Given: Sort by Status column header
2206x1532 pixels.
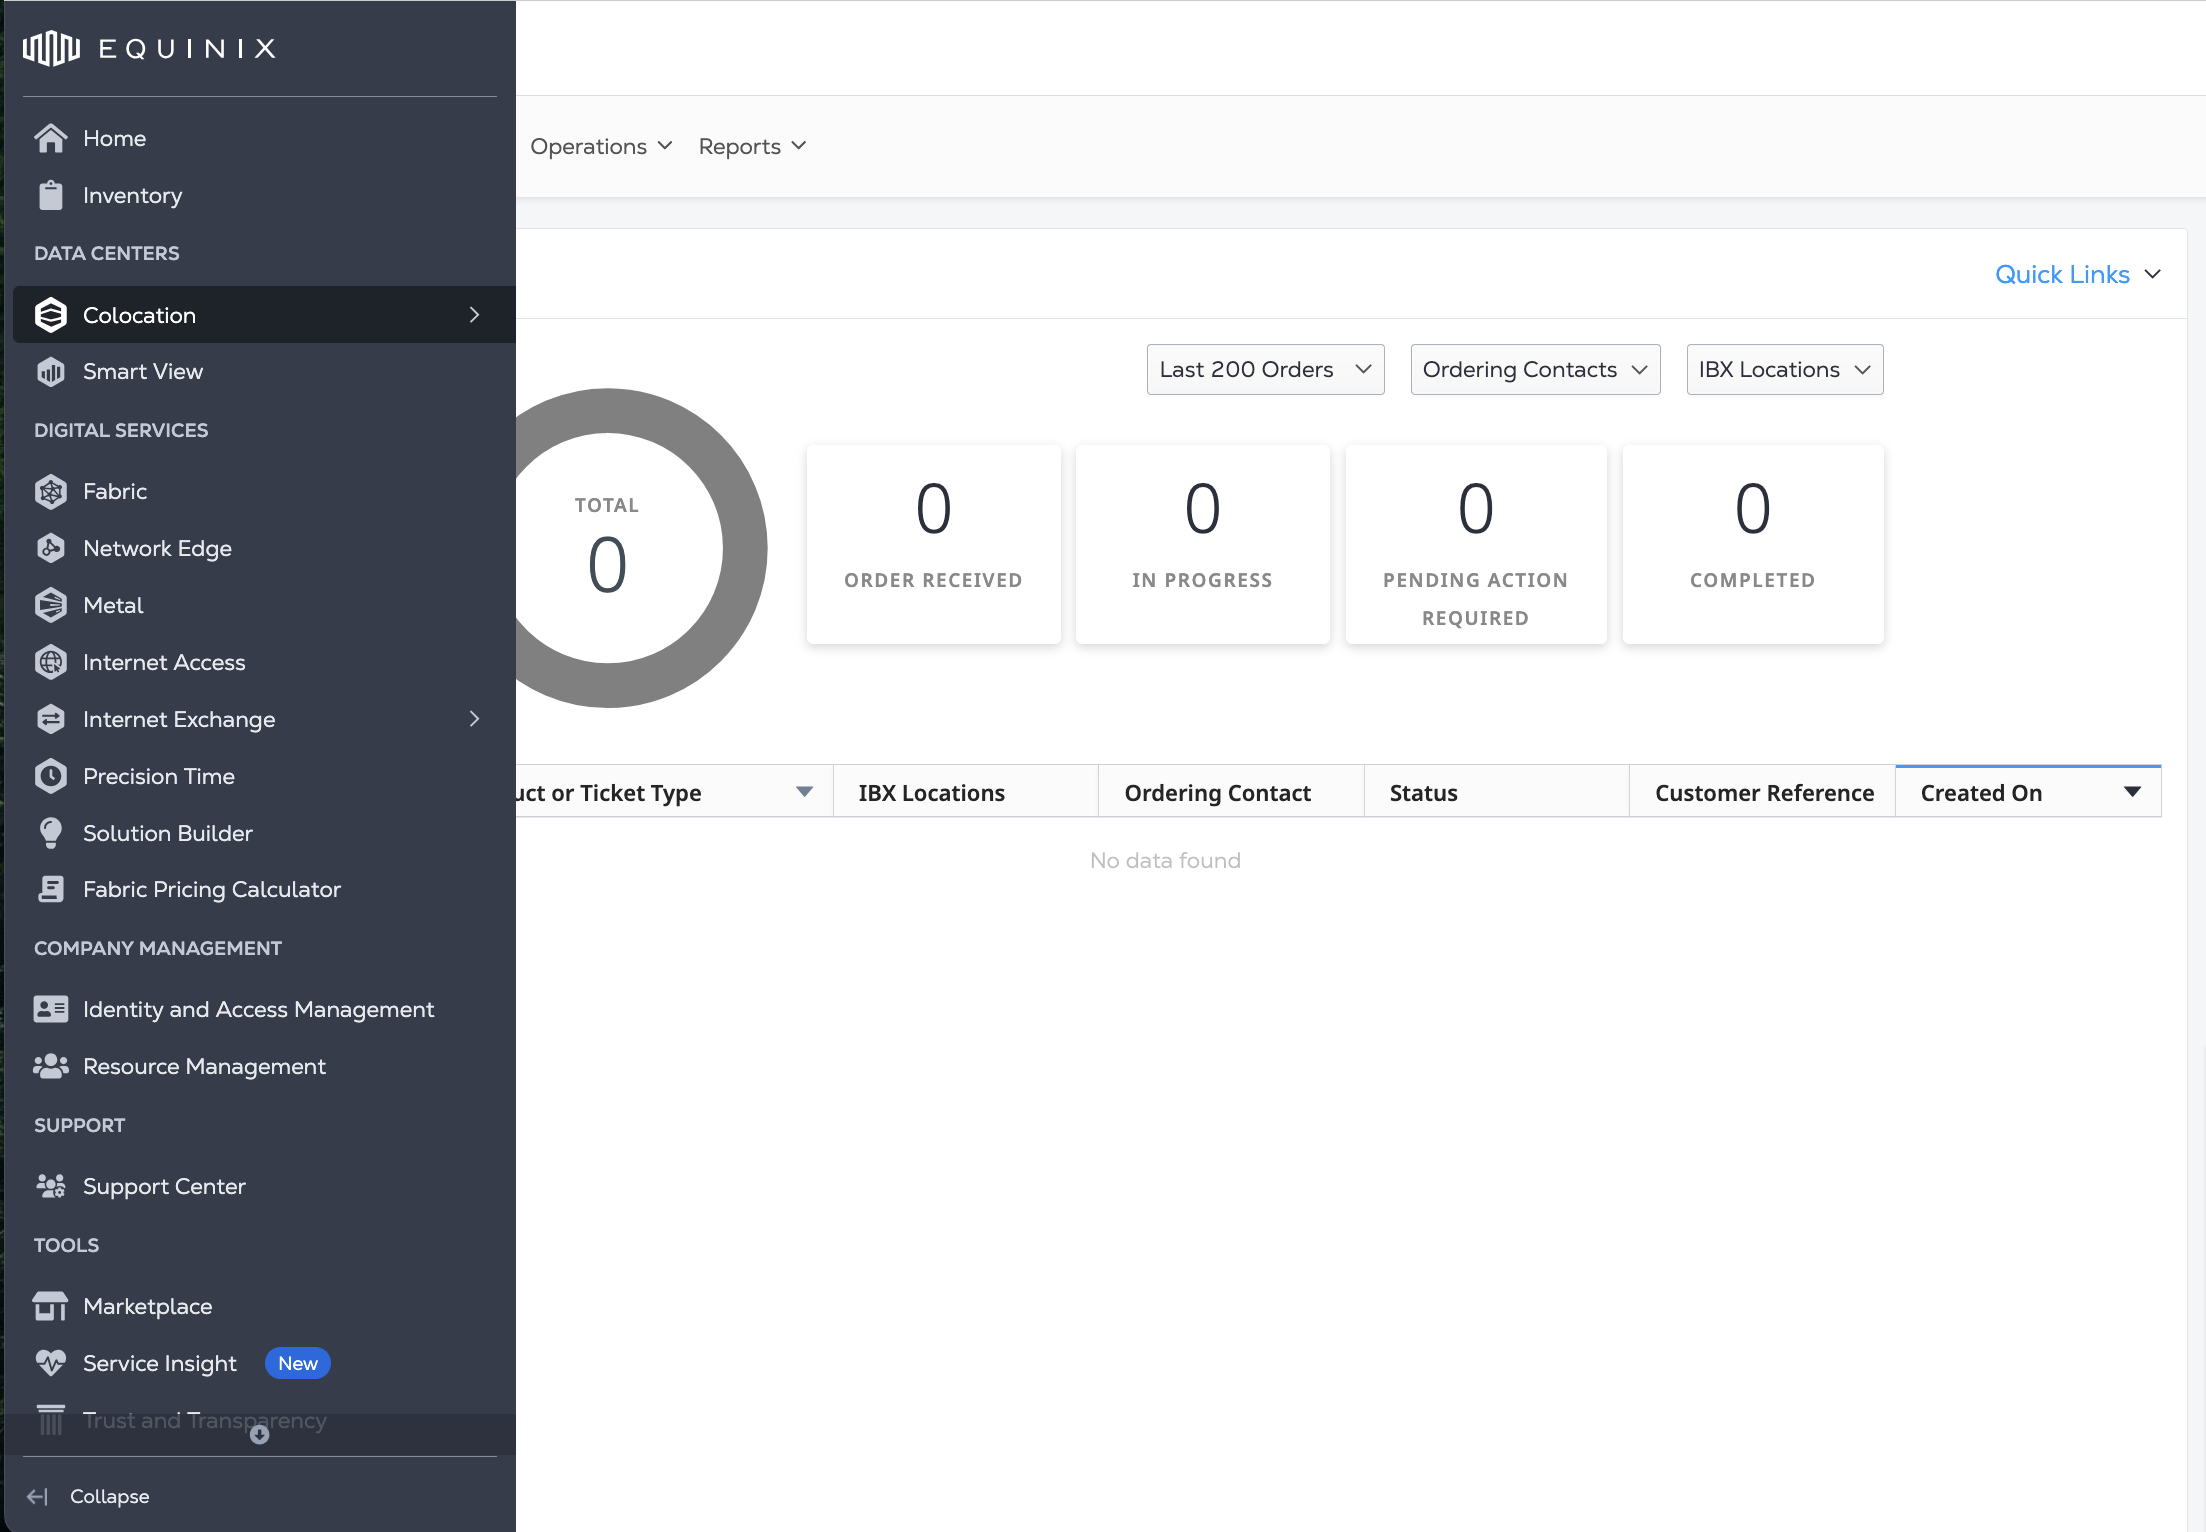Looking at the screenshot, I should click(1497, 792).
